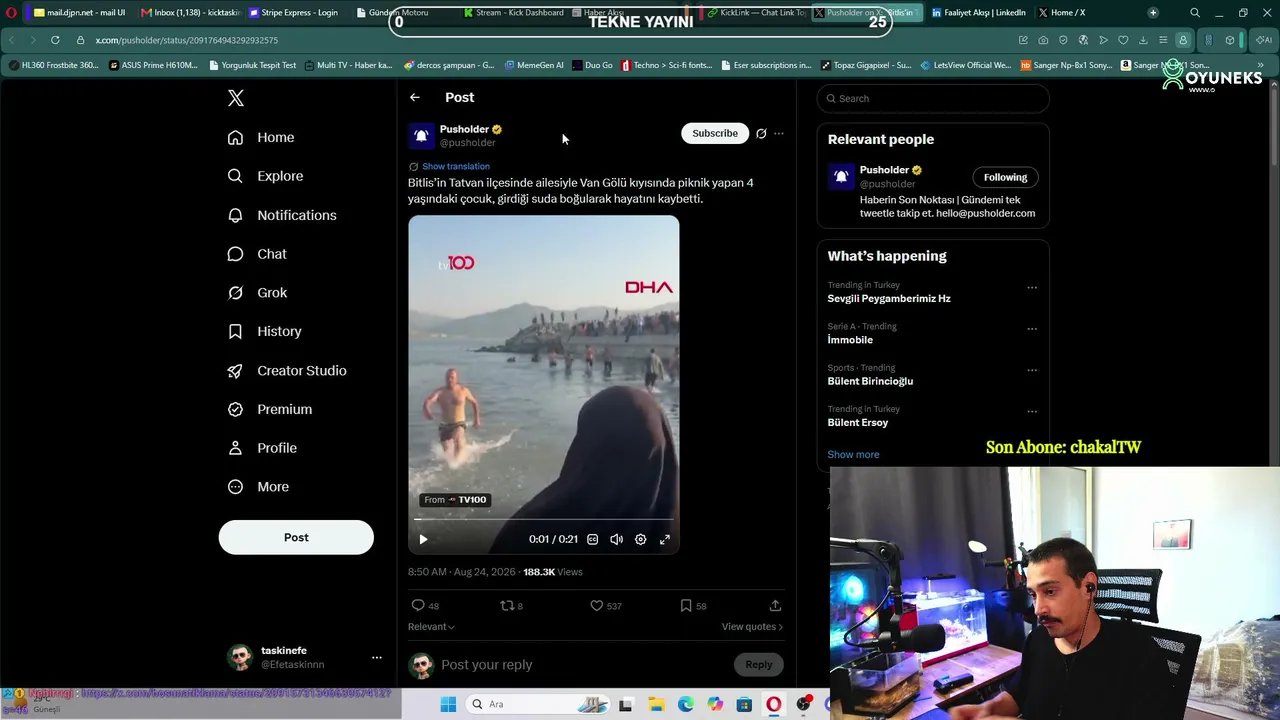Open options for İmmobile trend
Viewport: 1280px width, 720px height.
(x=1032, y=329)
